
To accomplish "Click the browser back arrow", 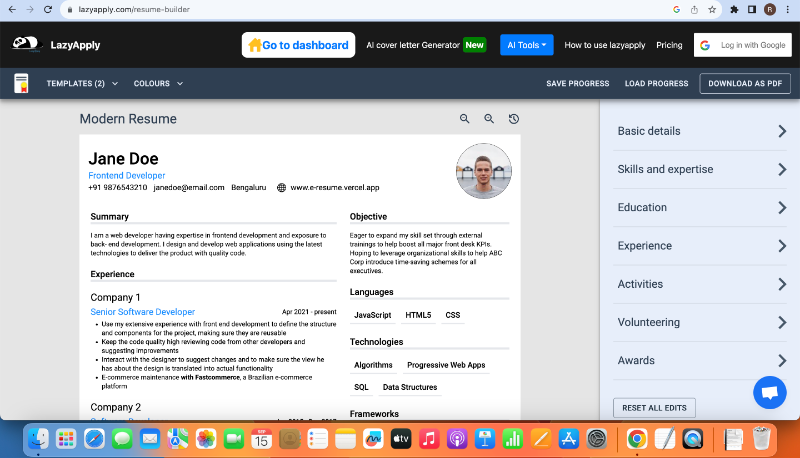I will tap(12, 9).
